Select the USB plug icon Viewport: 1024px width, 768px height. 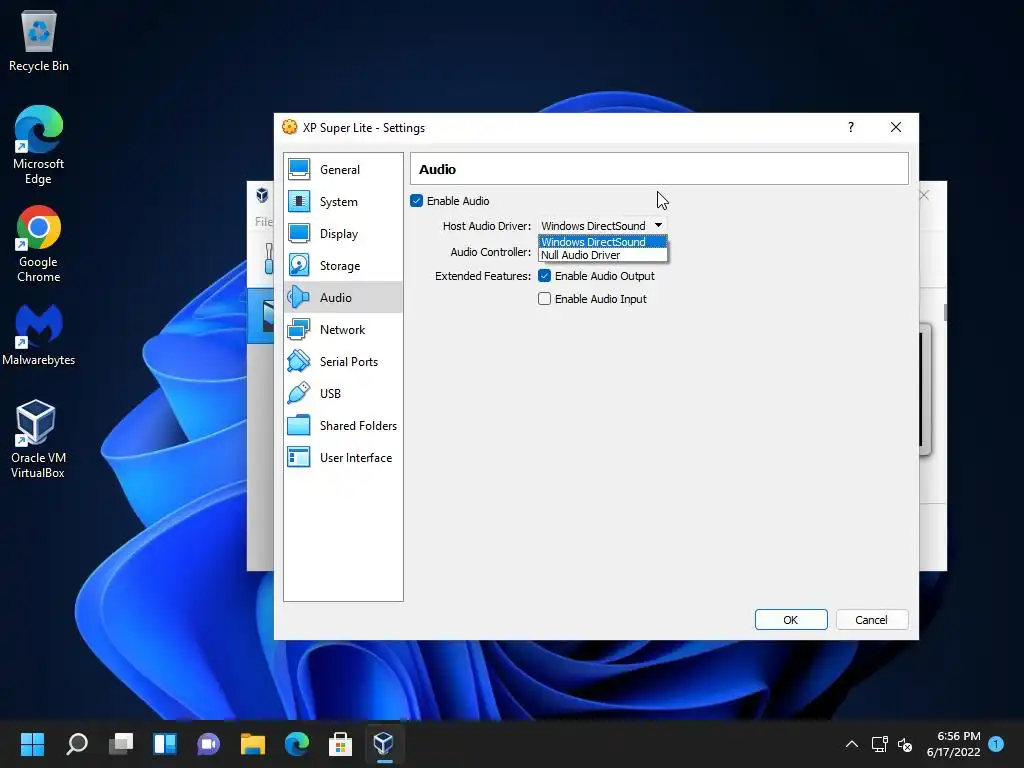click(x=299, y=393)
